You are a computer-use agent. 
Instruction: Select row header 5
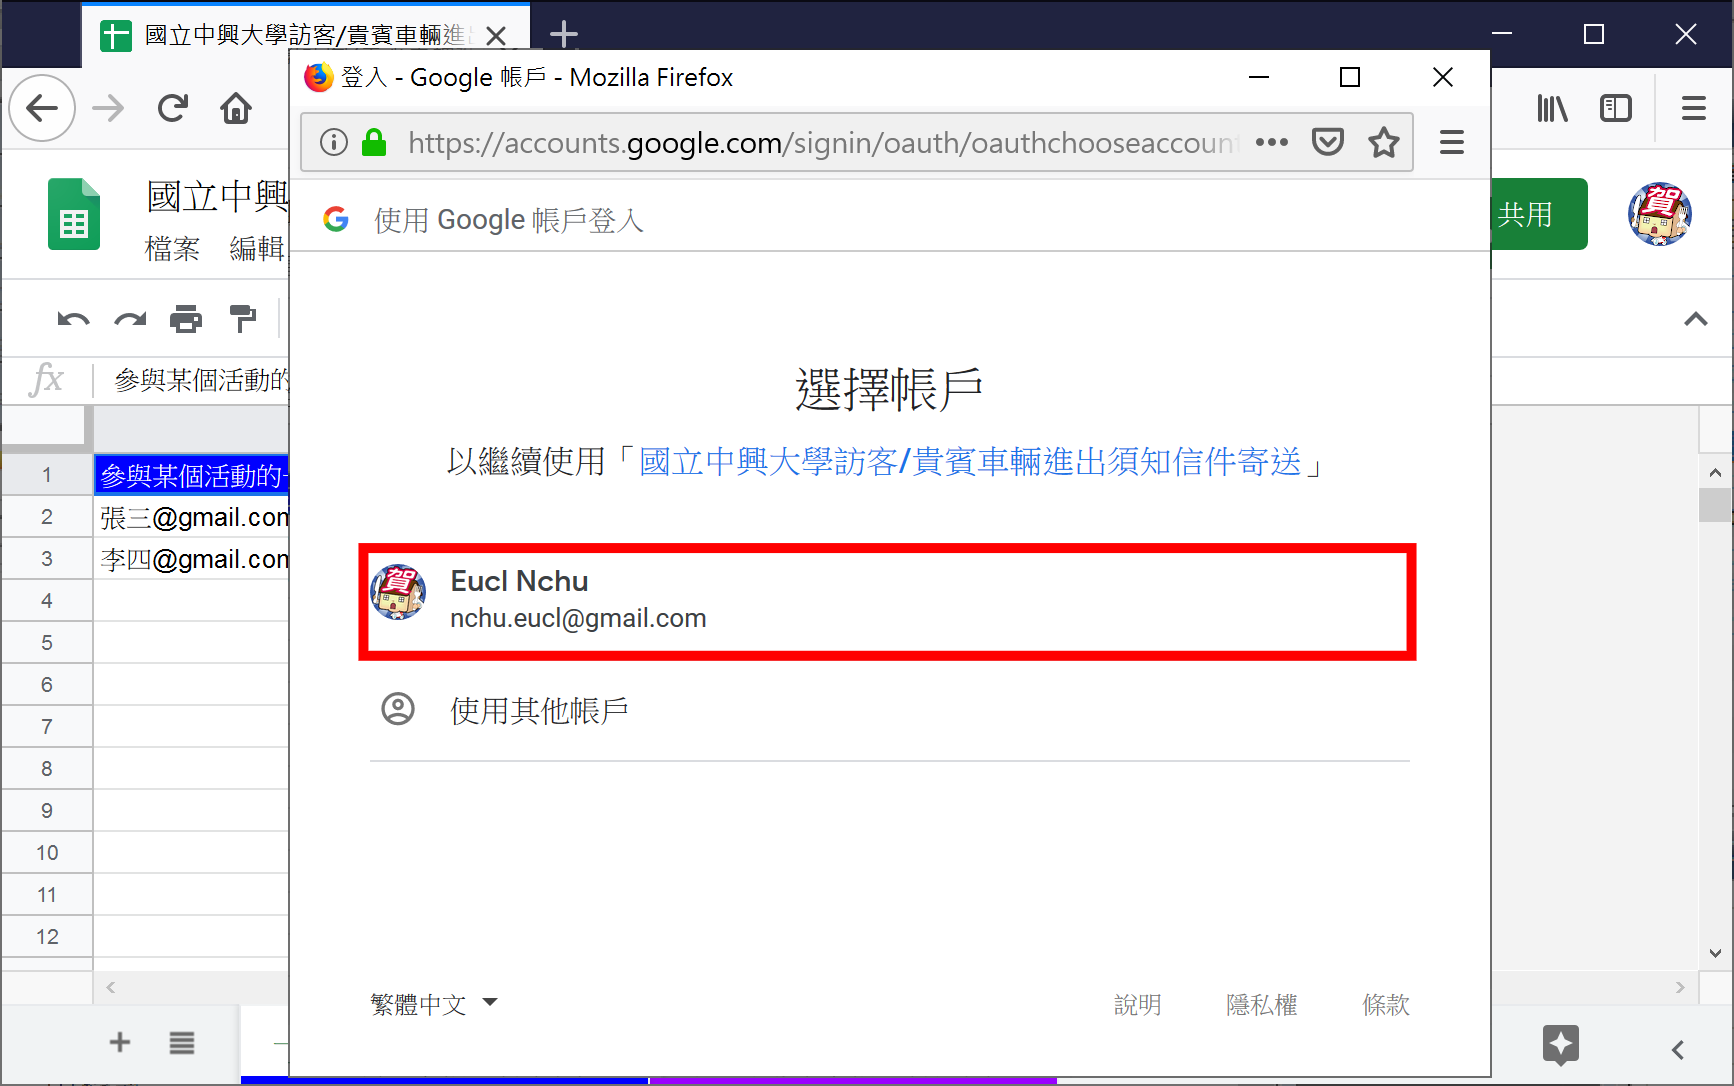click(x=47, y=643)
